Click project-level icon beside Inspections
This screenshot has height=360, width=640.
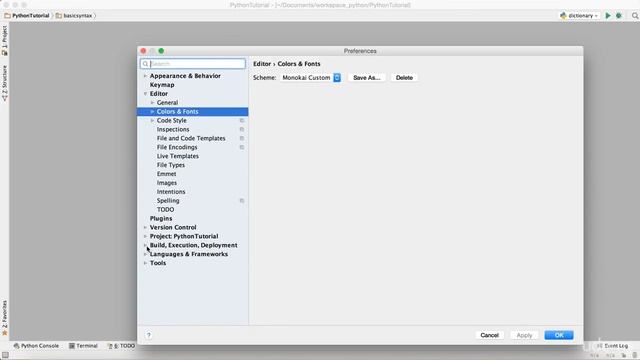(x=242, y=129)
